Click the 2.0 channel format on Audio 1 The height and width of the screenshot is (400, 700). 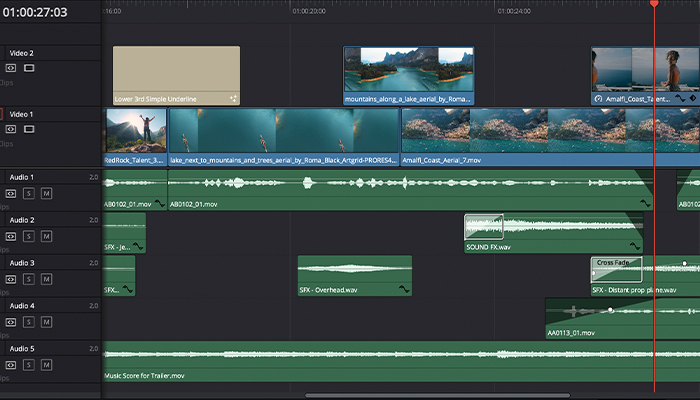click(93, 177)
